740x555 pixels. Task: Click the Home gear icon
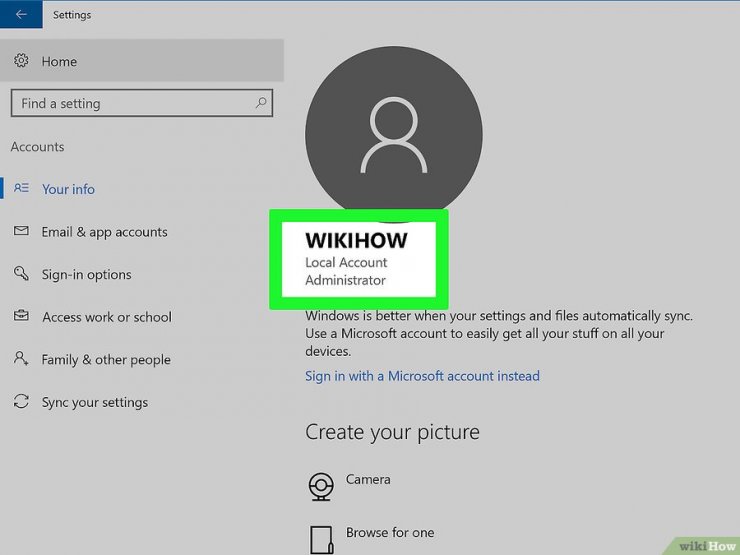tap(21, 60)
